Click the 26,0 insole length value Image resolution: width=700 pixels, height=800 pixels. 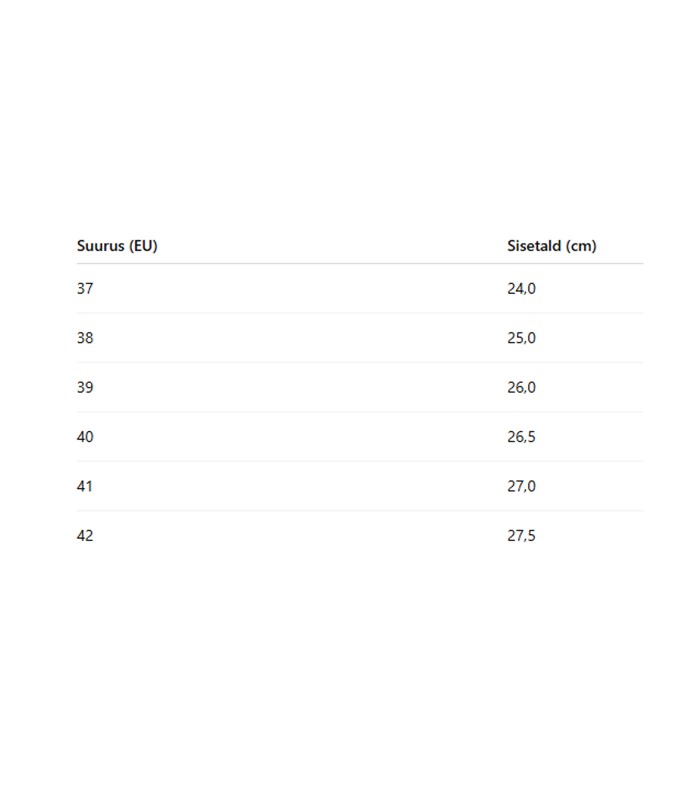[x=521, y=388]
